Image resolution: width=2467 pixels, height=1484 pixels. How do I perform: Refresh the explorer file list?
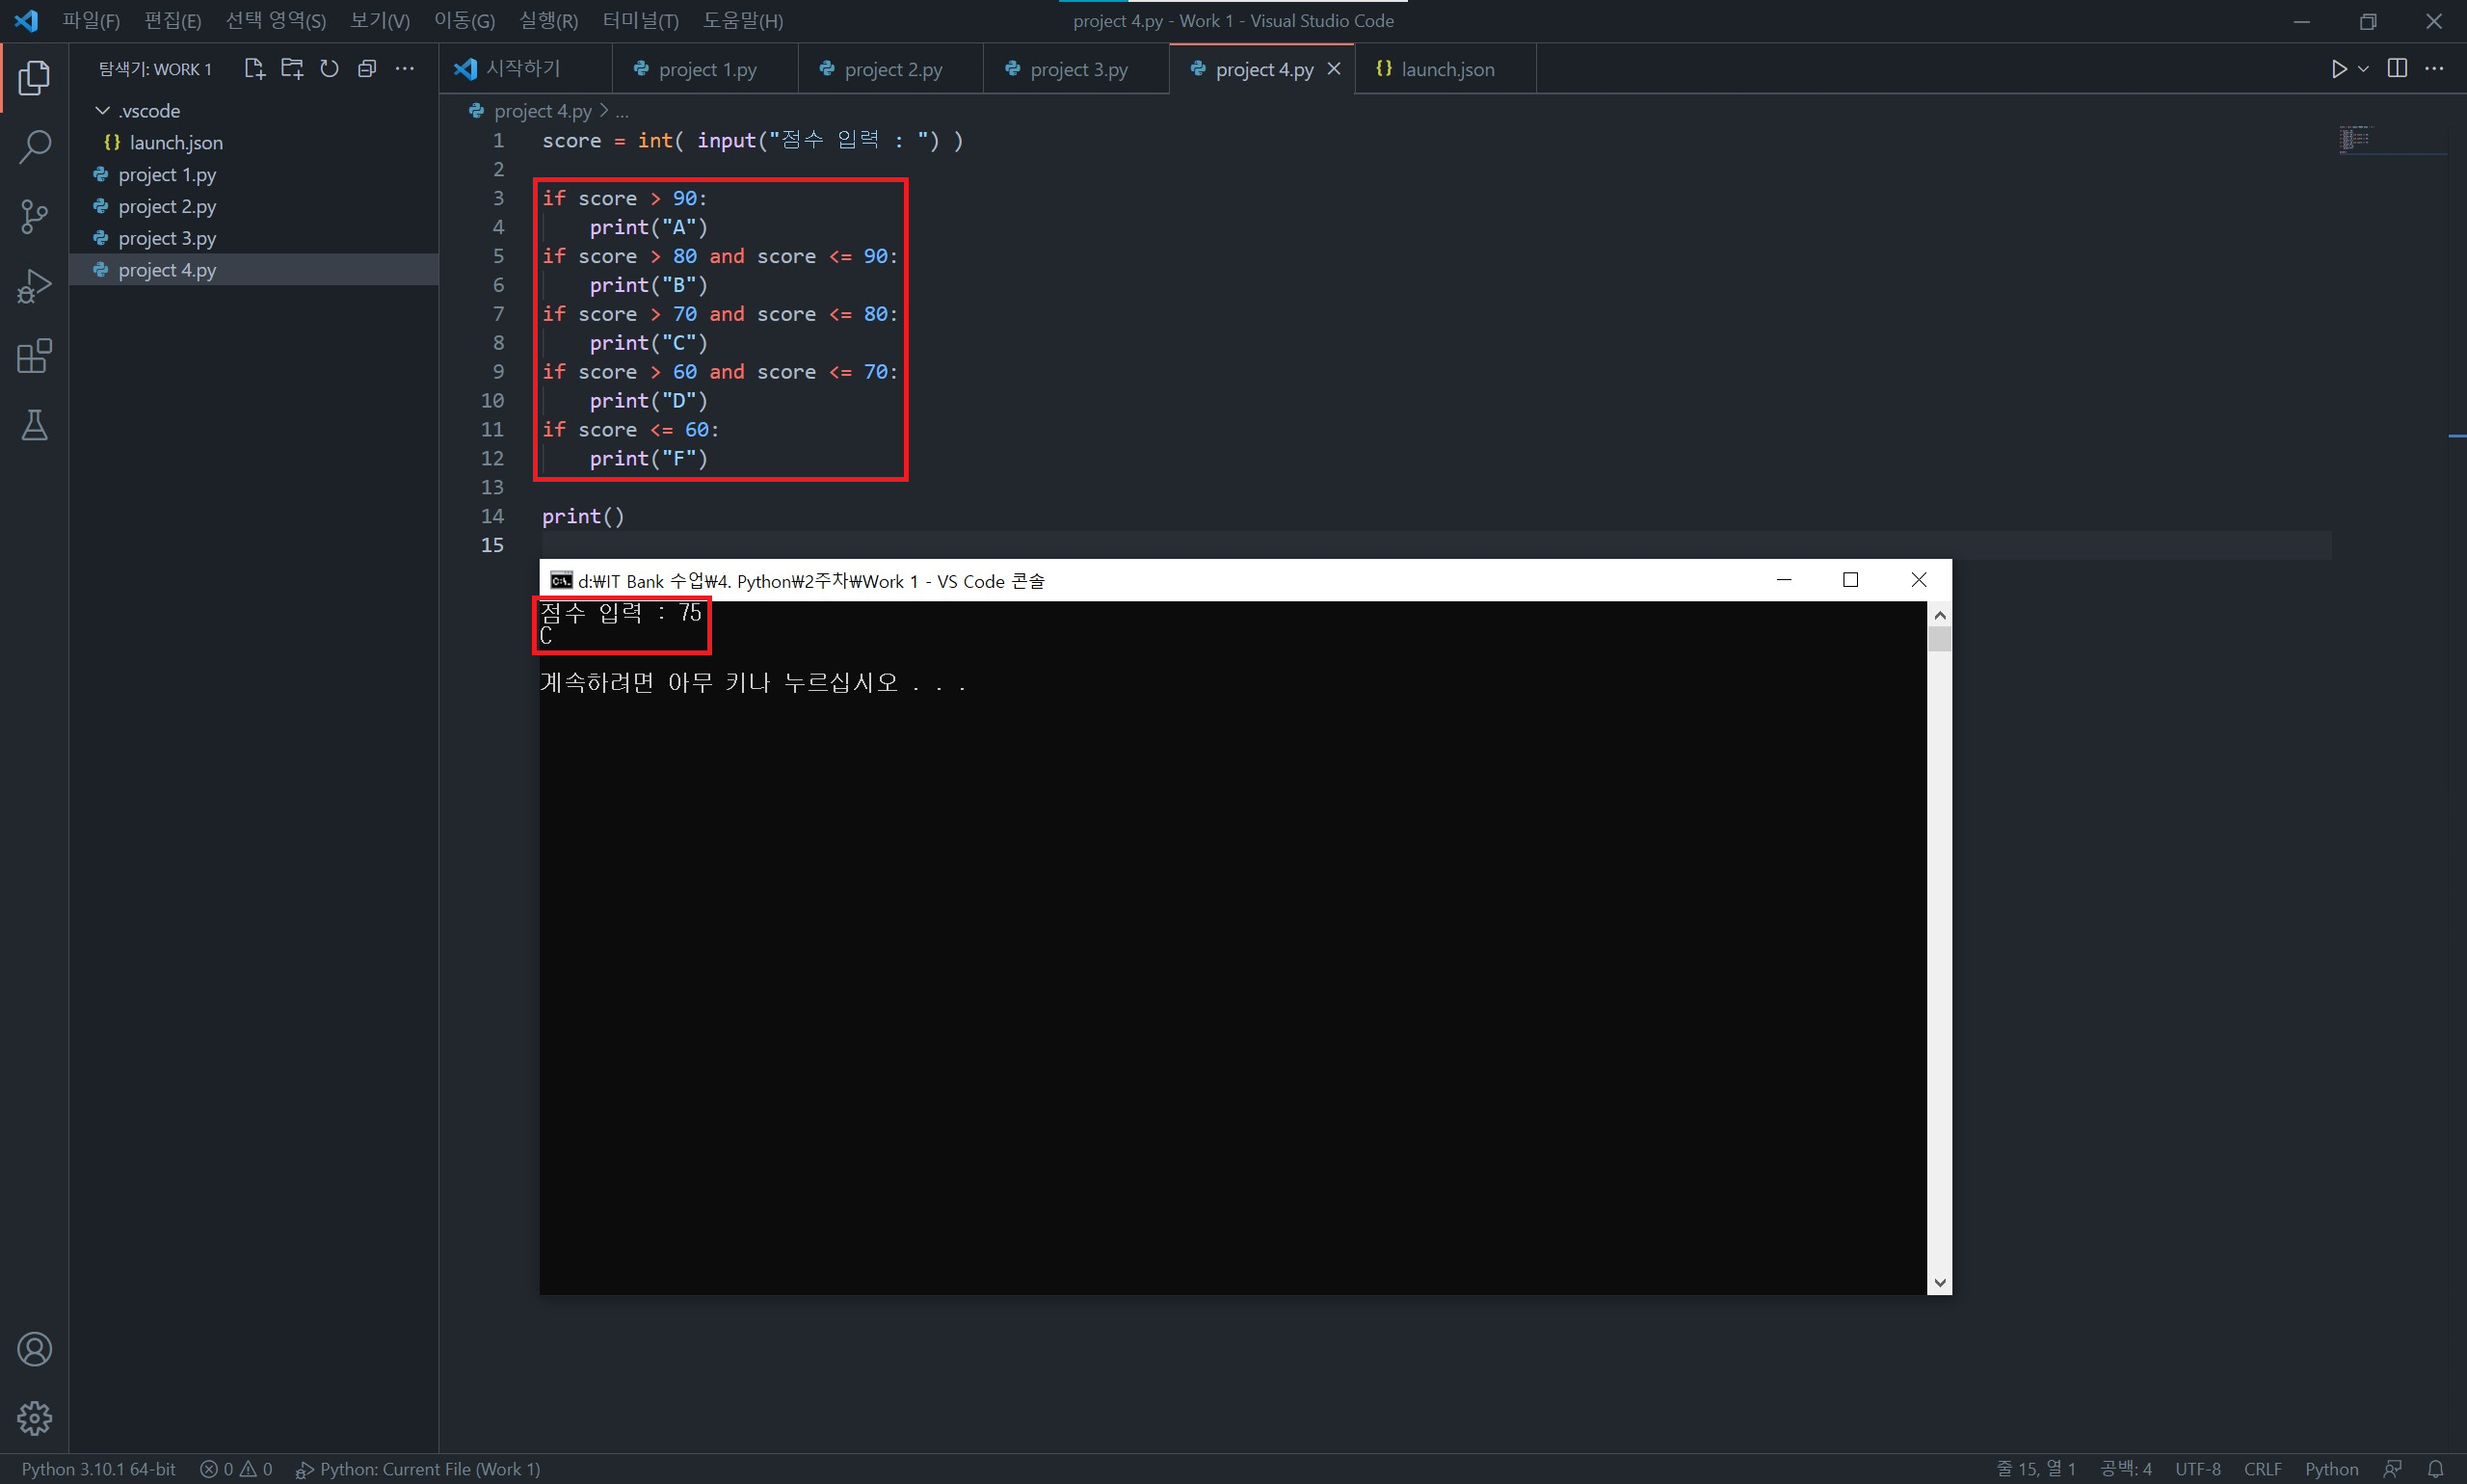(329, 69)
